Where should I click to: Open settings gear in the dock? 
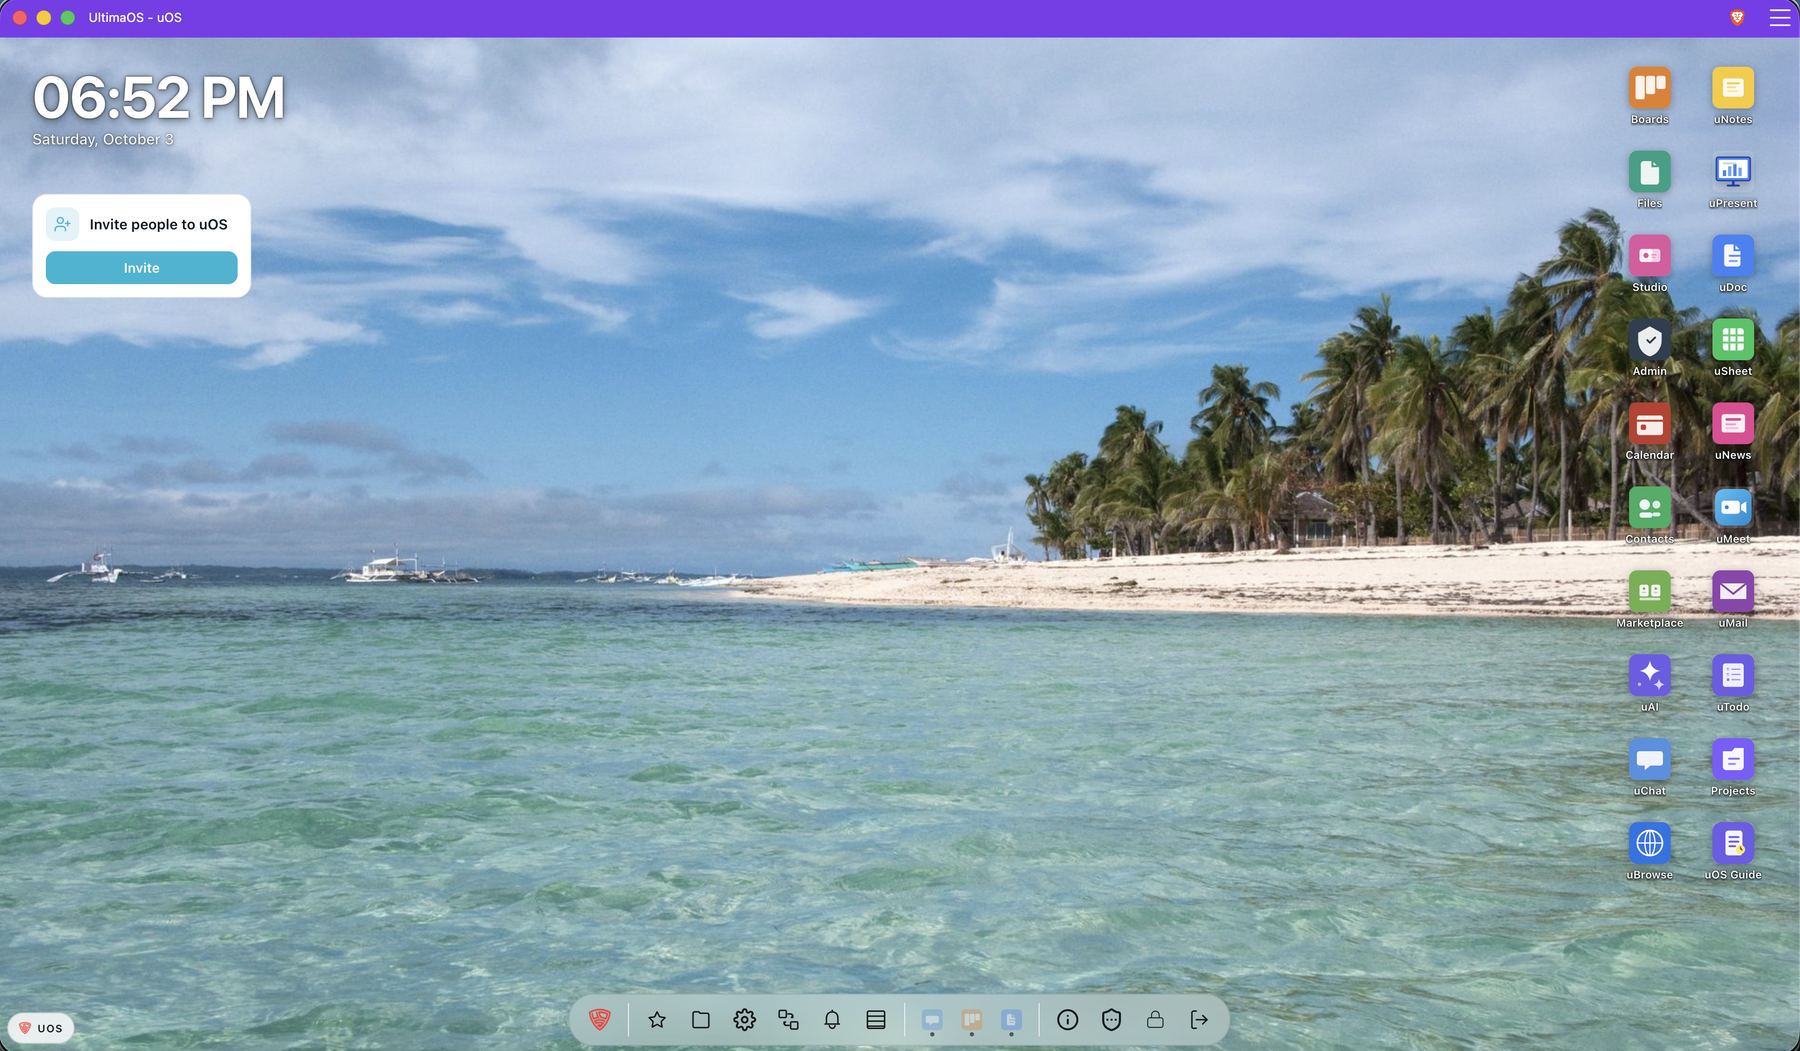pyautogui.click(x=744, y=1020)
